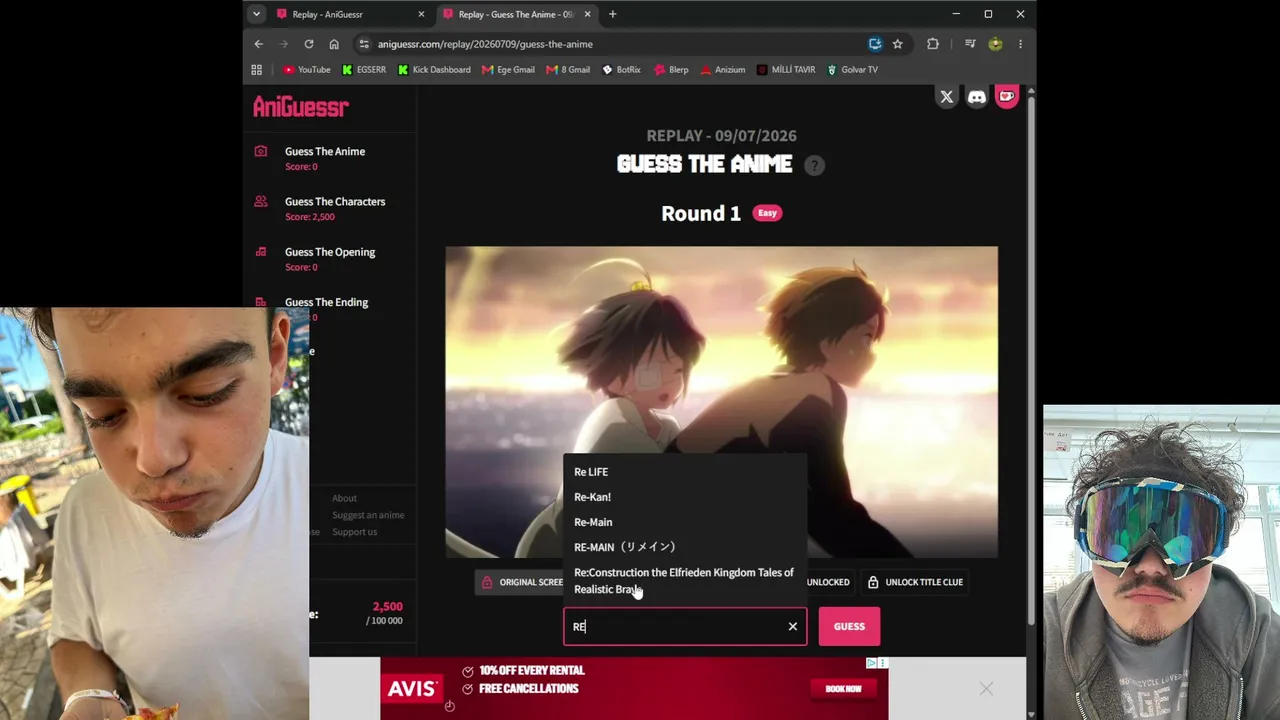Click the anime screenshot image

[721, 402]
